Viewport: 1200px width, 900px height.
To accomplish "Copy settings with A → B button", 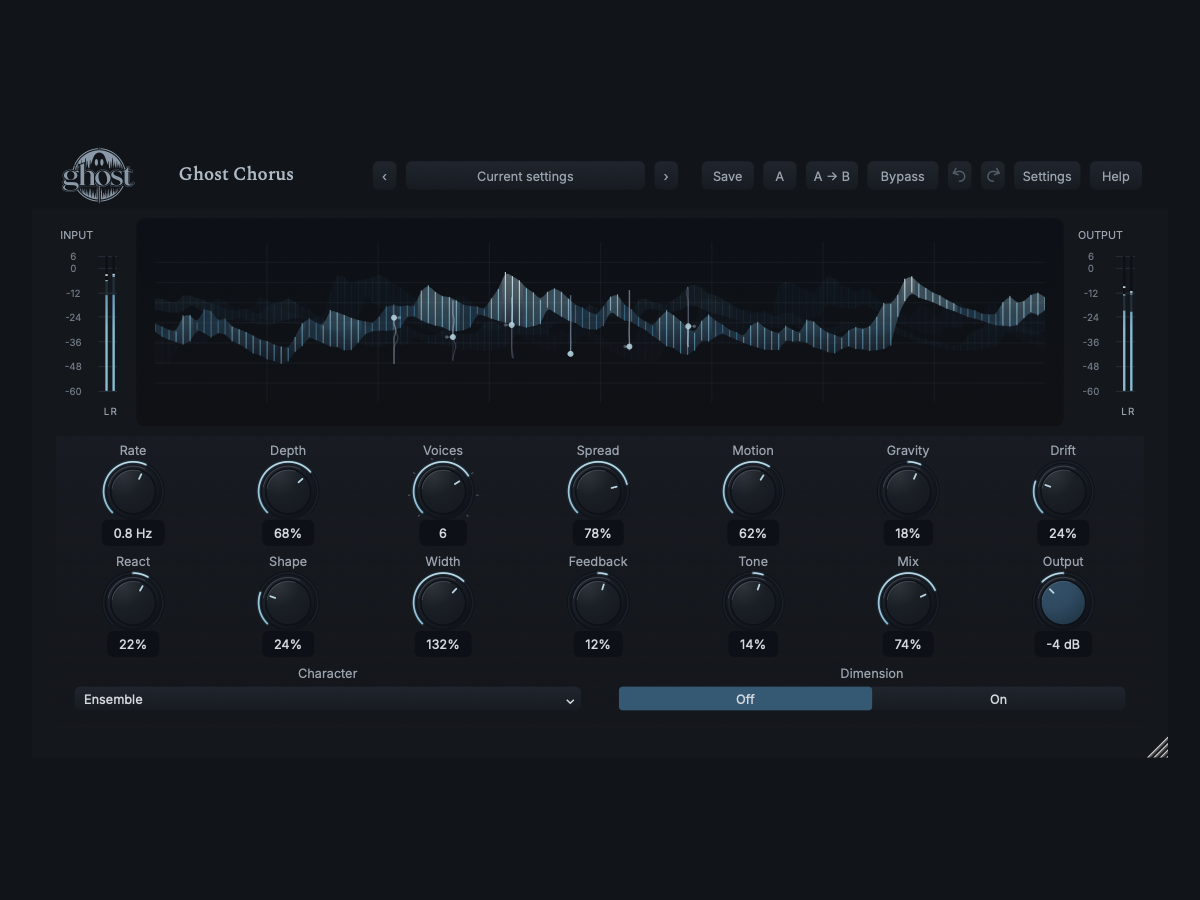I will (832, 176).
